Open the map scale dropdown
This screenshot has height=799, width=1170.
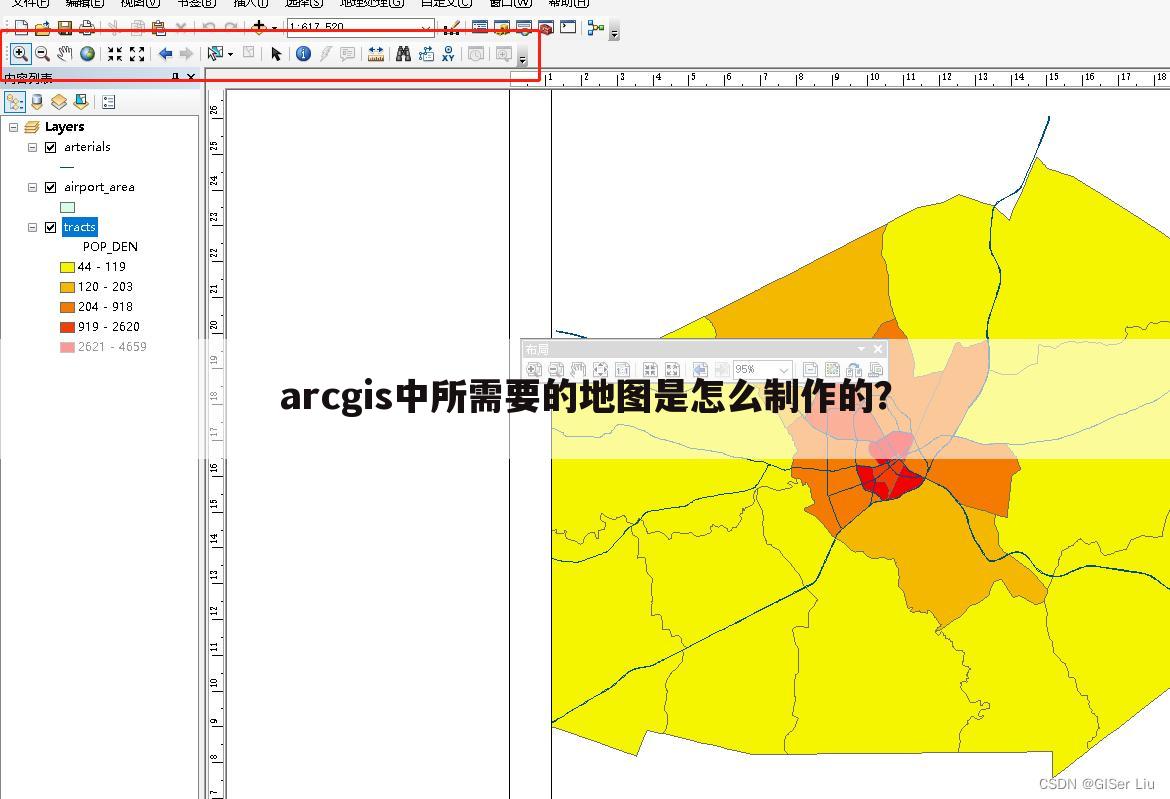pyautogui.click(x=426, y=28)
